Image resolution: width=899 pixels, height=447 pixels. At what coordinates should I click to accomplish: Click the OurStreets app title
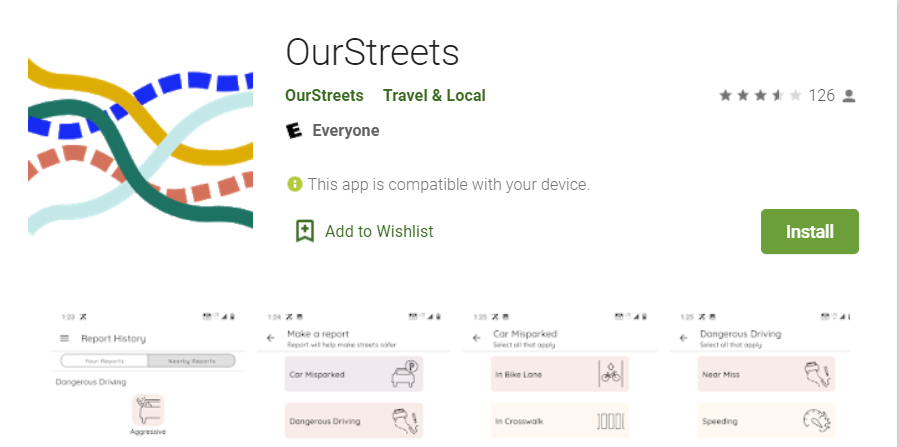(x=372, y=52)
